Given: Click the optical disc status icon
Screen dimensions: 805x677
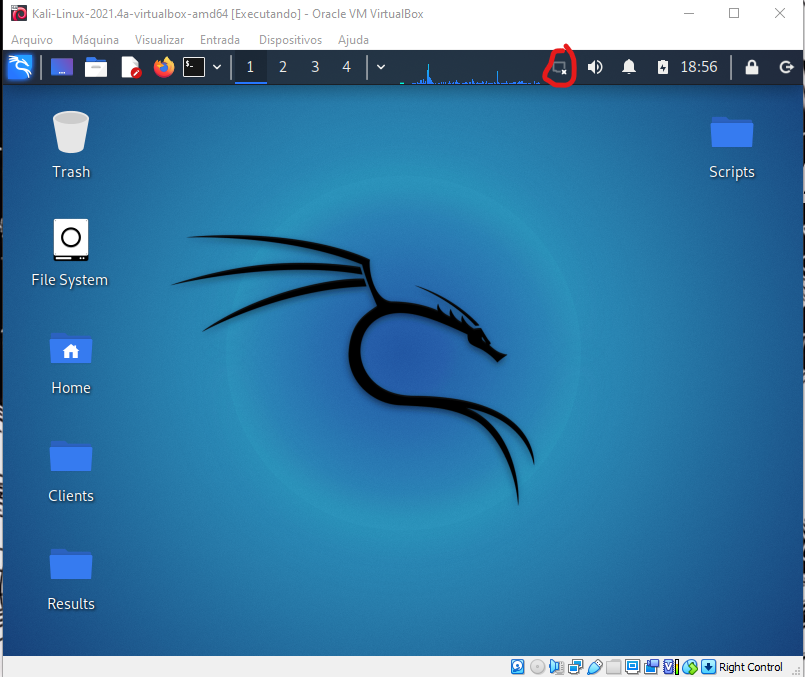Looking at the screenshot, I should pyautogui.click(x=537, y=667).
